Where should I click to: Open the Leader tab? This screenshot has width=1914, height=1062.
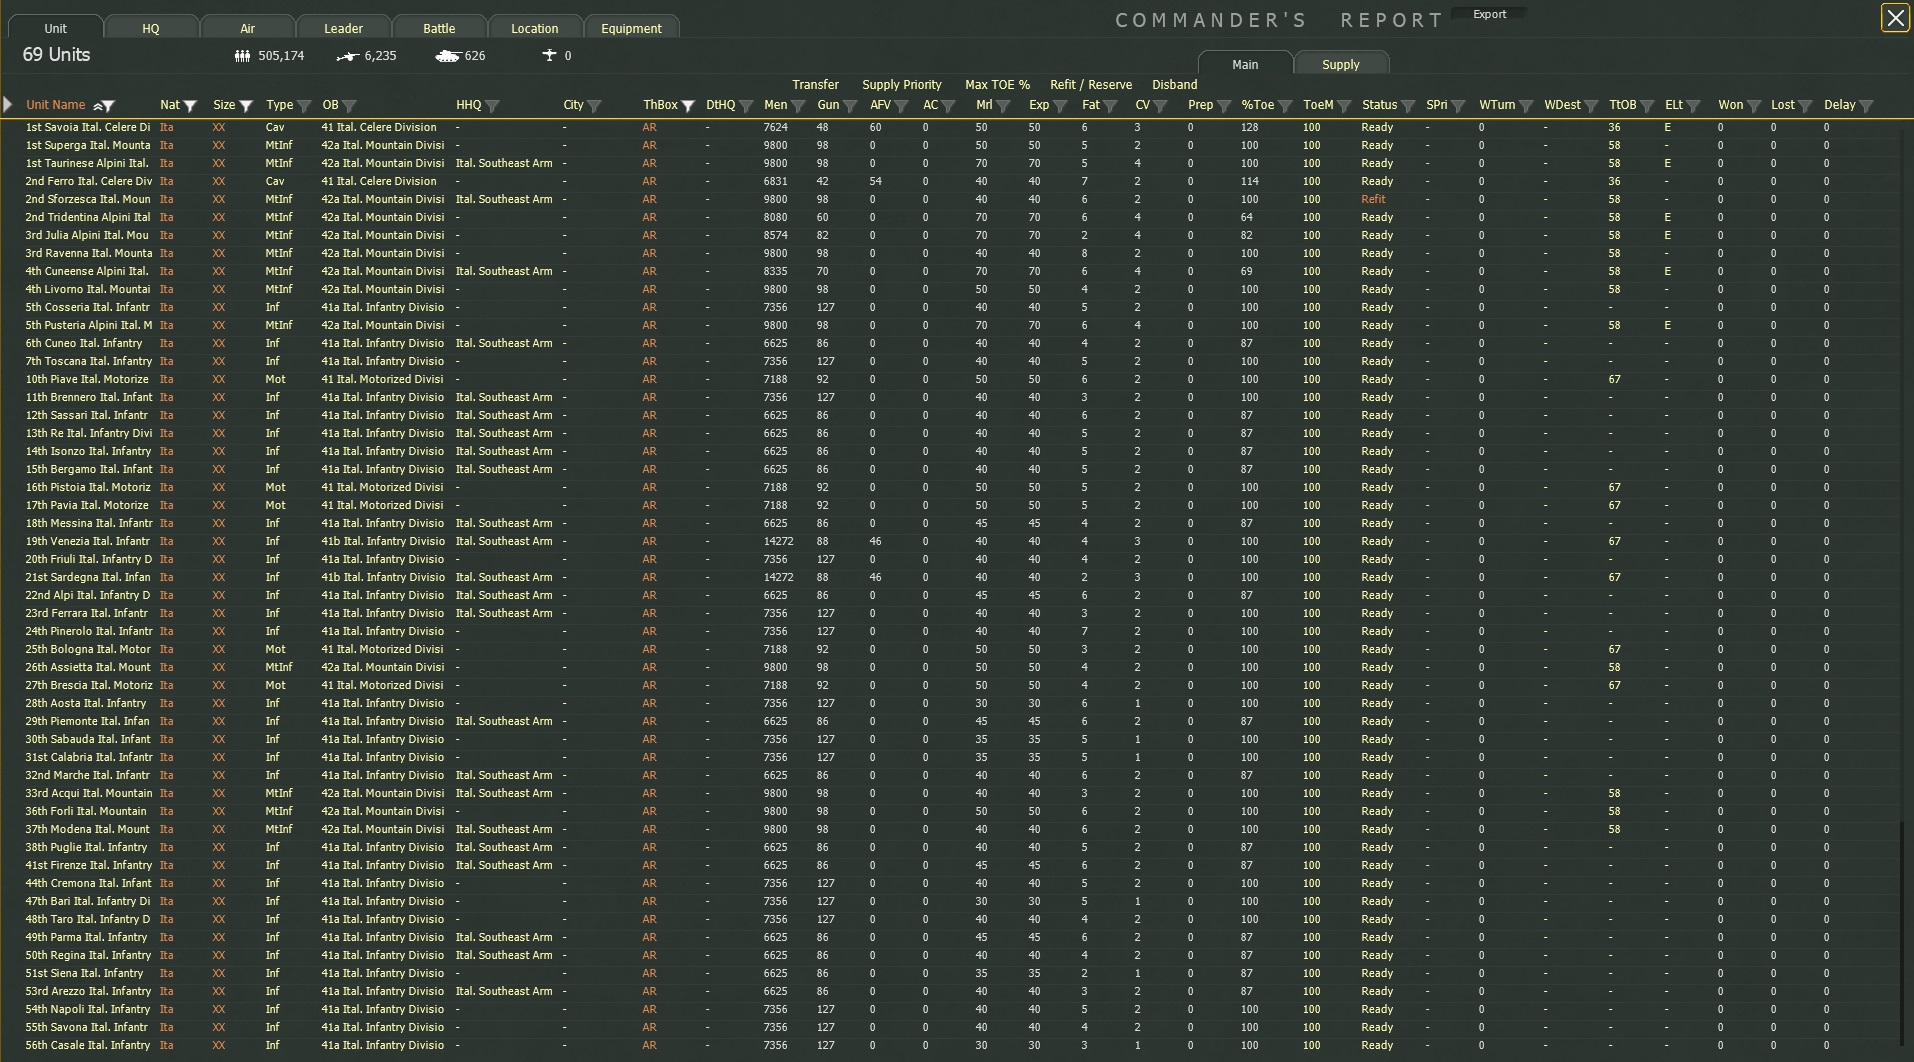click(343, 28)
